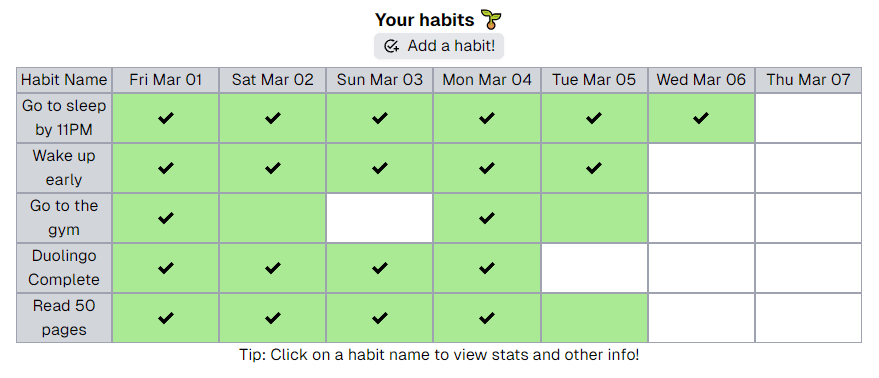Image resolution: width=879 pixels, height=378 pixels.
Task: View stats for Go to the gym habit
Action: (x=64, y=218)
